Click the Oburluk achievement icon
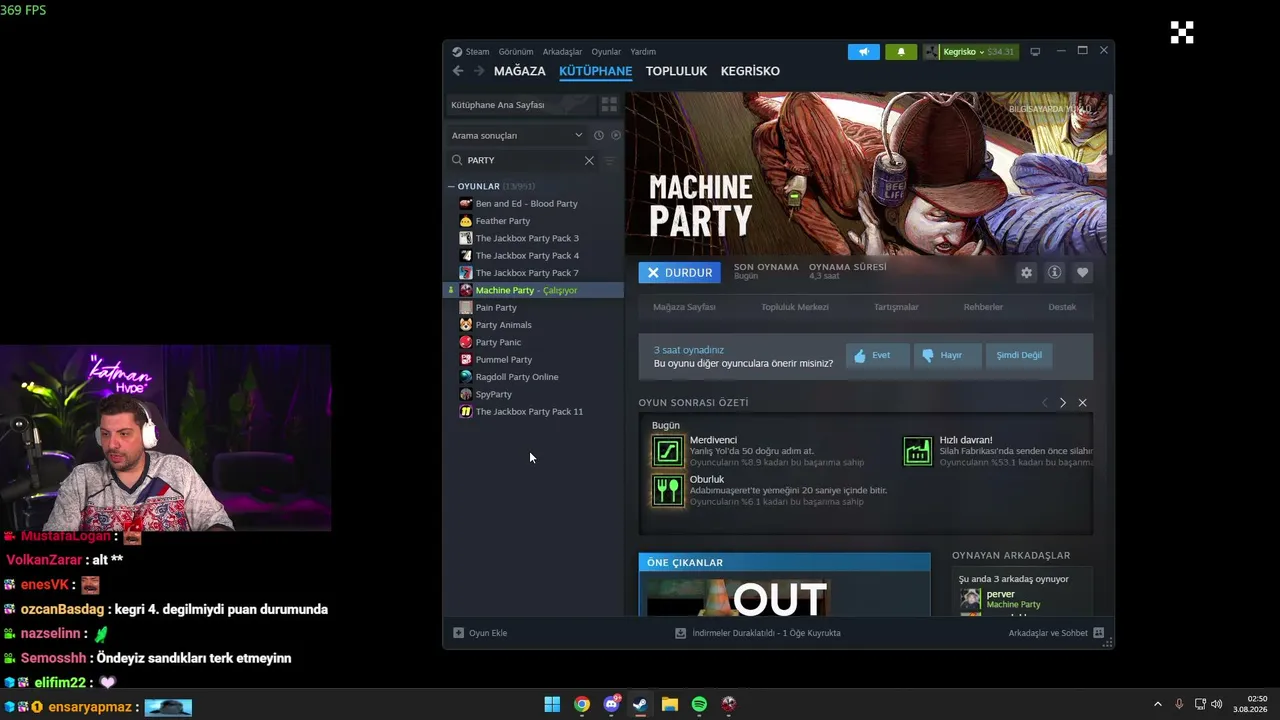The height and width of the screenshot is (720, 1280). click(x=668, y=490)
